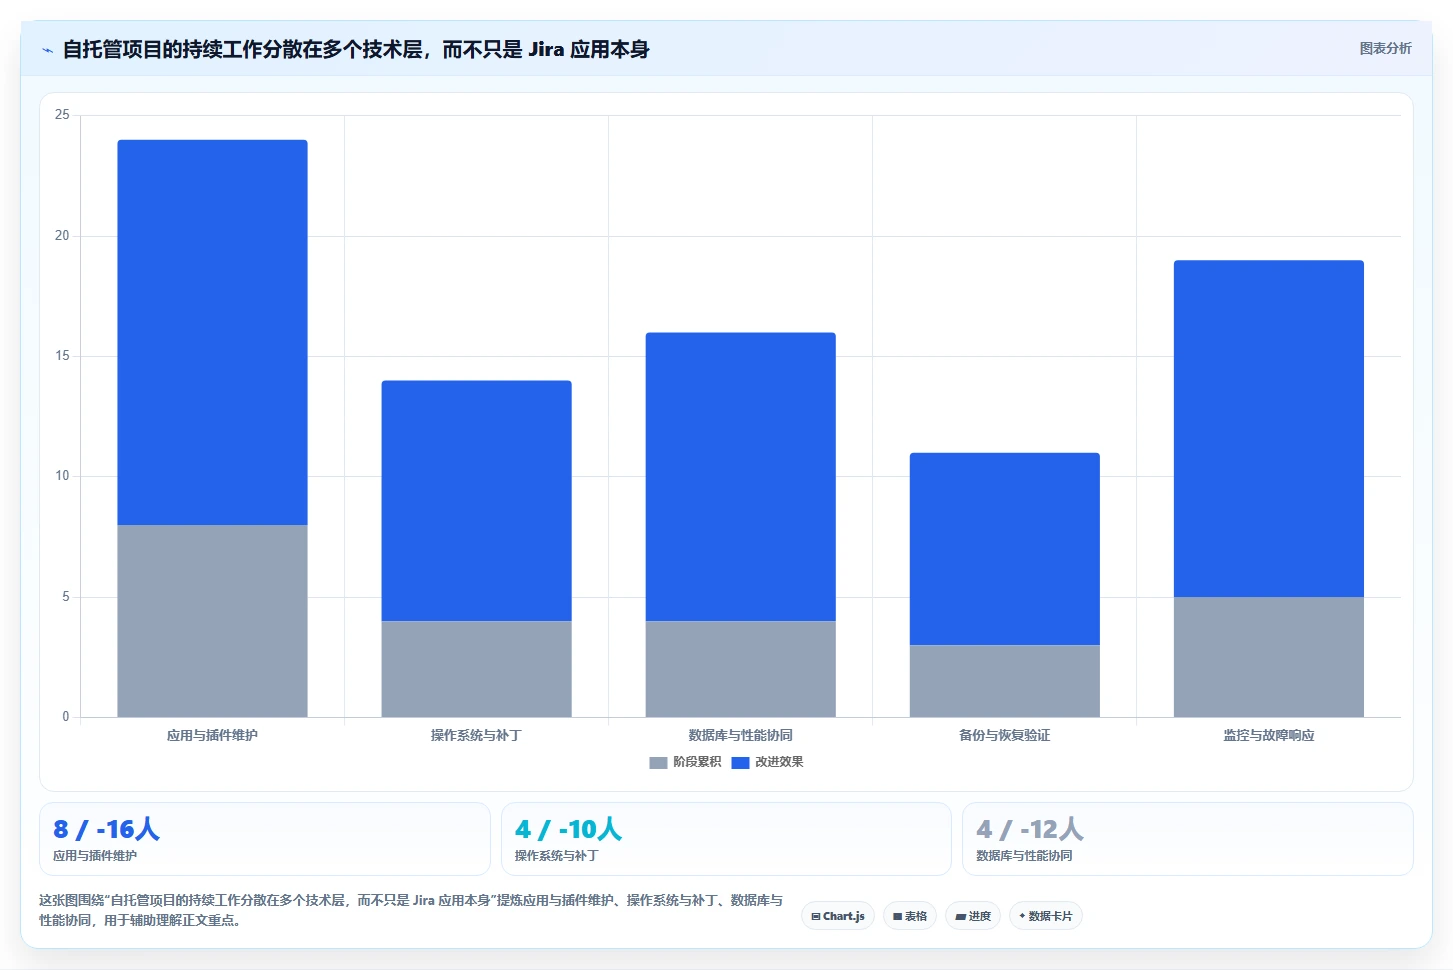Select the gray bar segment for 应用与插件维护
The width and height of the screenshot is (1453, 970).
(x=212, y=621)
